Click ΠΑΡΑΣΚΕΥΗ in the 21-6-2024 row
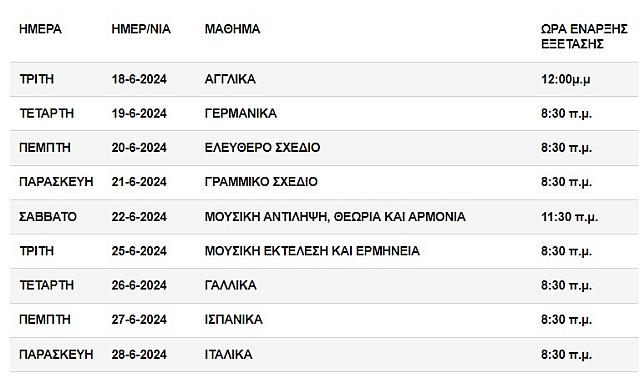 coord(56,182)
